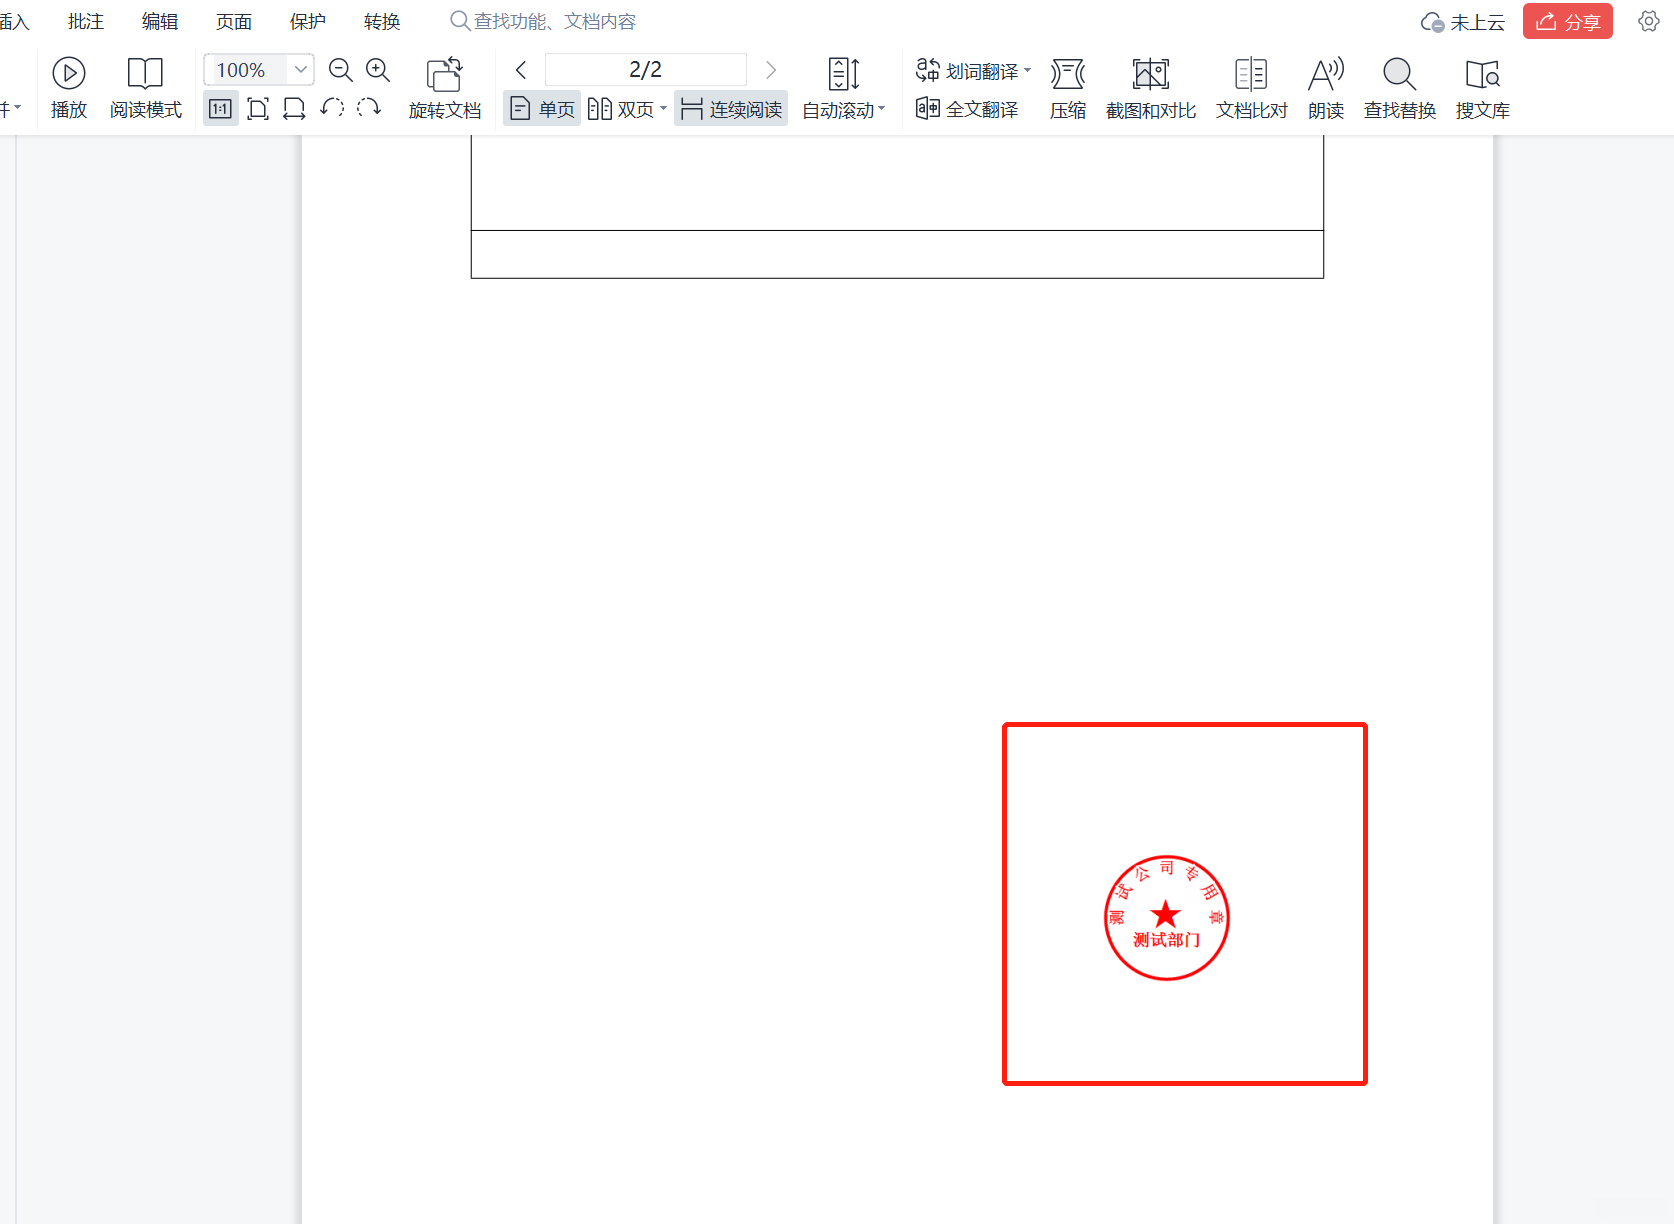Switch to 双页 double page view
Viewport: 1674px width, 1224px height.
pyautogui.click(x=621, y=109)
